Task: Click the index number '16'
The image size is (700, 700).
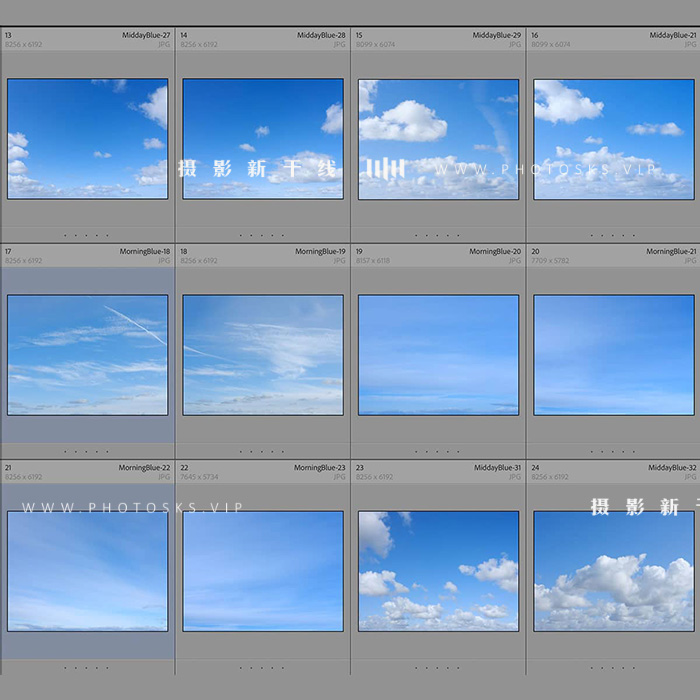Action: pyautogui.click(x=535, y=35)
